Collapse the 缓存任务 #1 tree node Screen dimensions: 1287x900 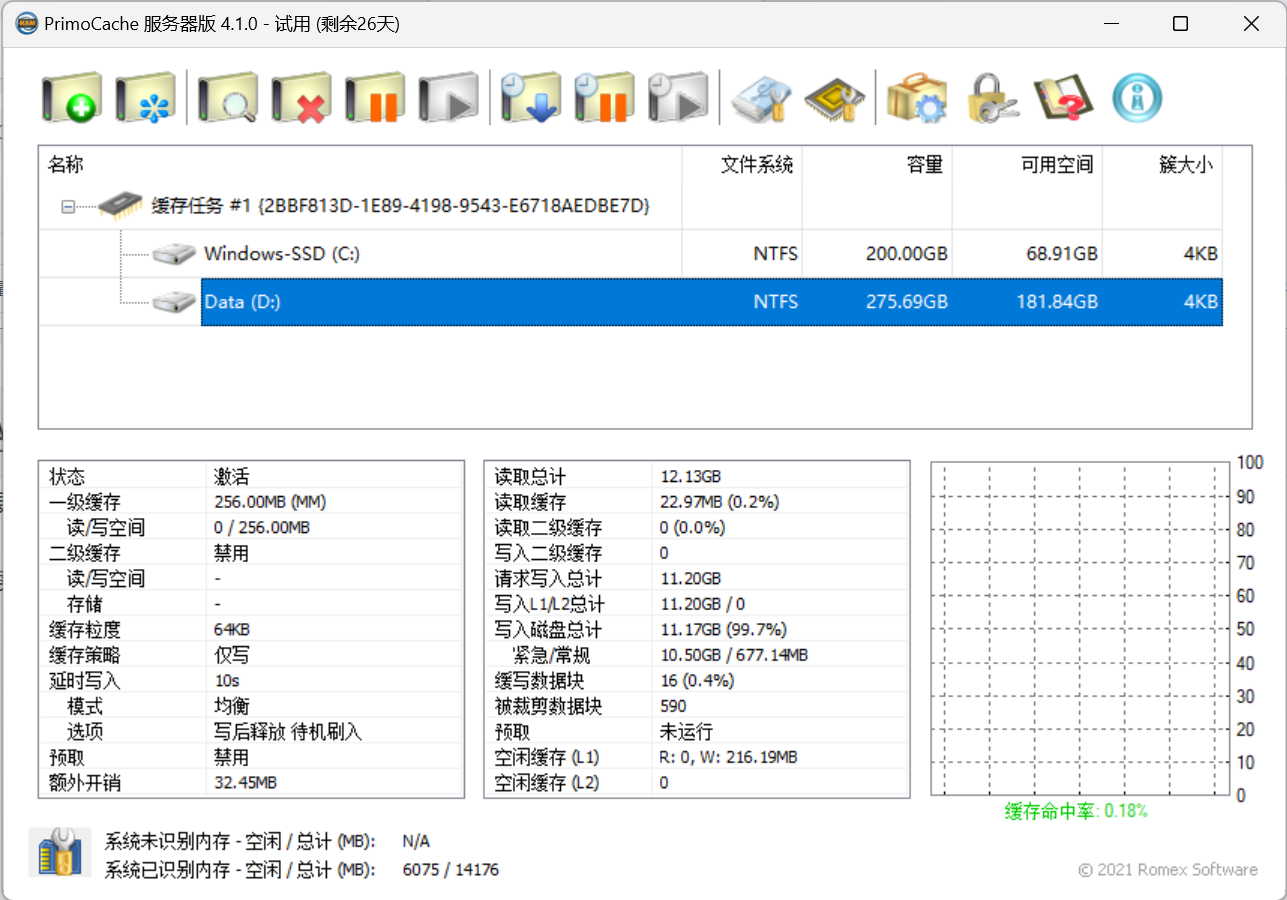(x=68, y=207)
